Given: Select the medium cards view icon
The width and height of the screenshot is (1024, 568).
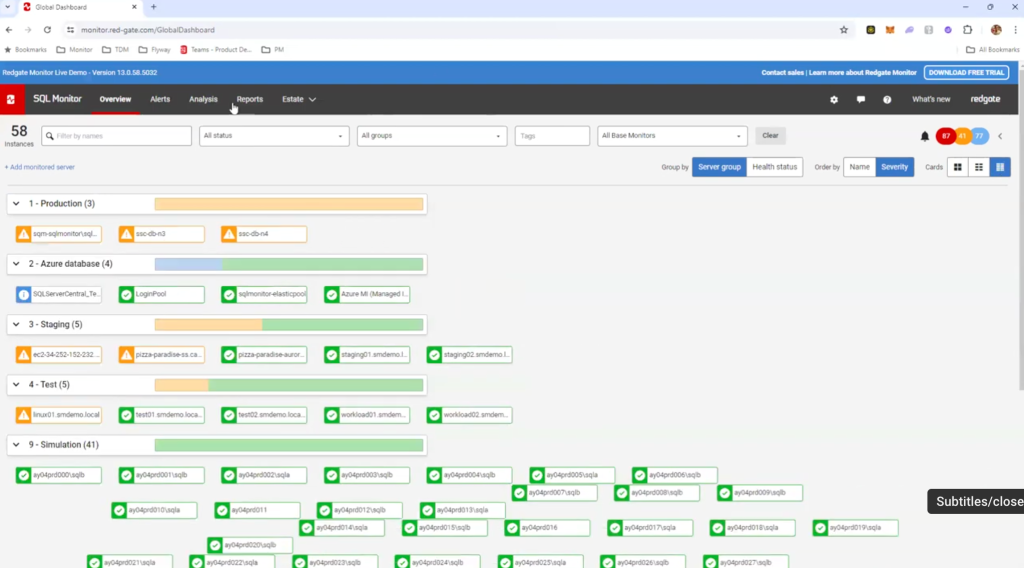Looking at the screenshot, I should [x=979, y=167].
